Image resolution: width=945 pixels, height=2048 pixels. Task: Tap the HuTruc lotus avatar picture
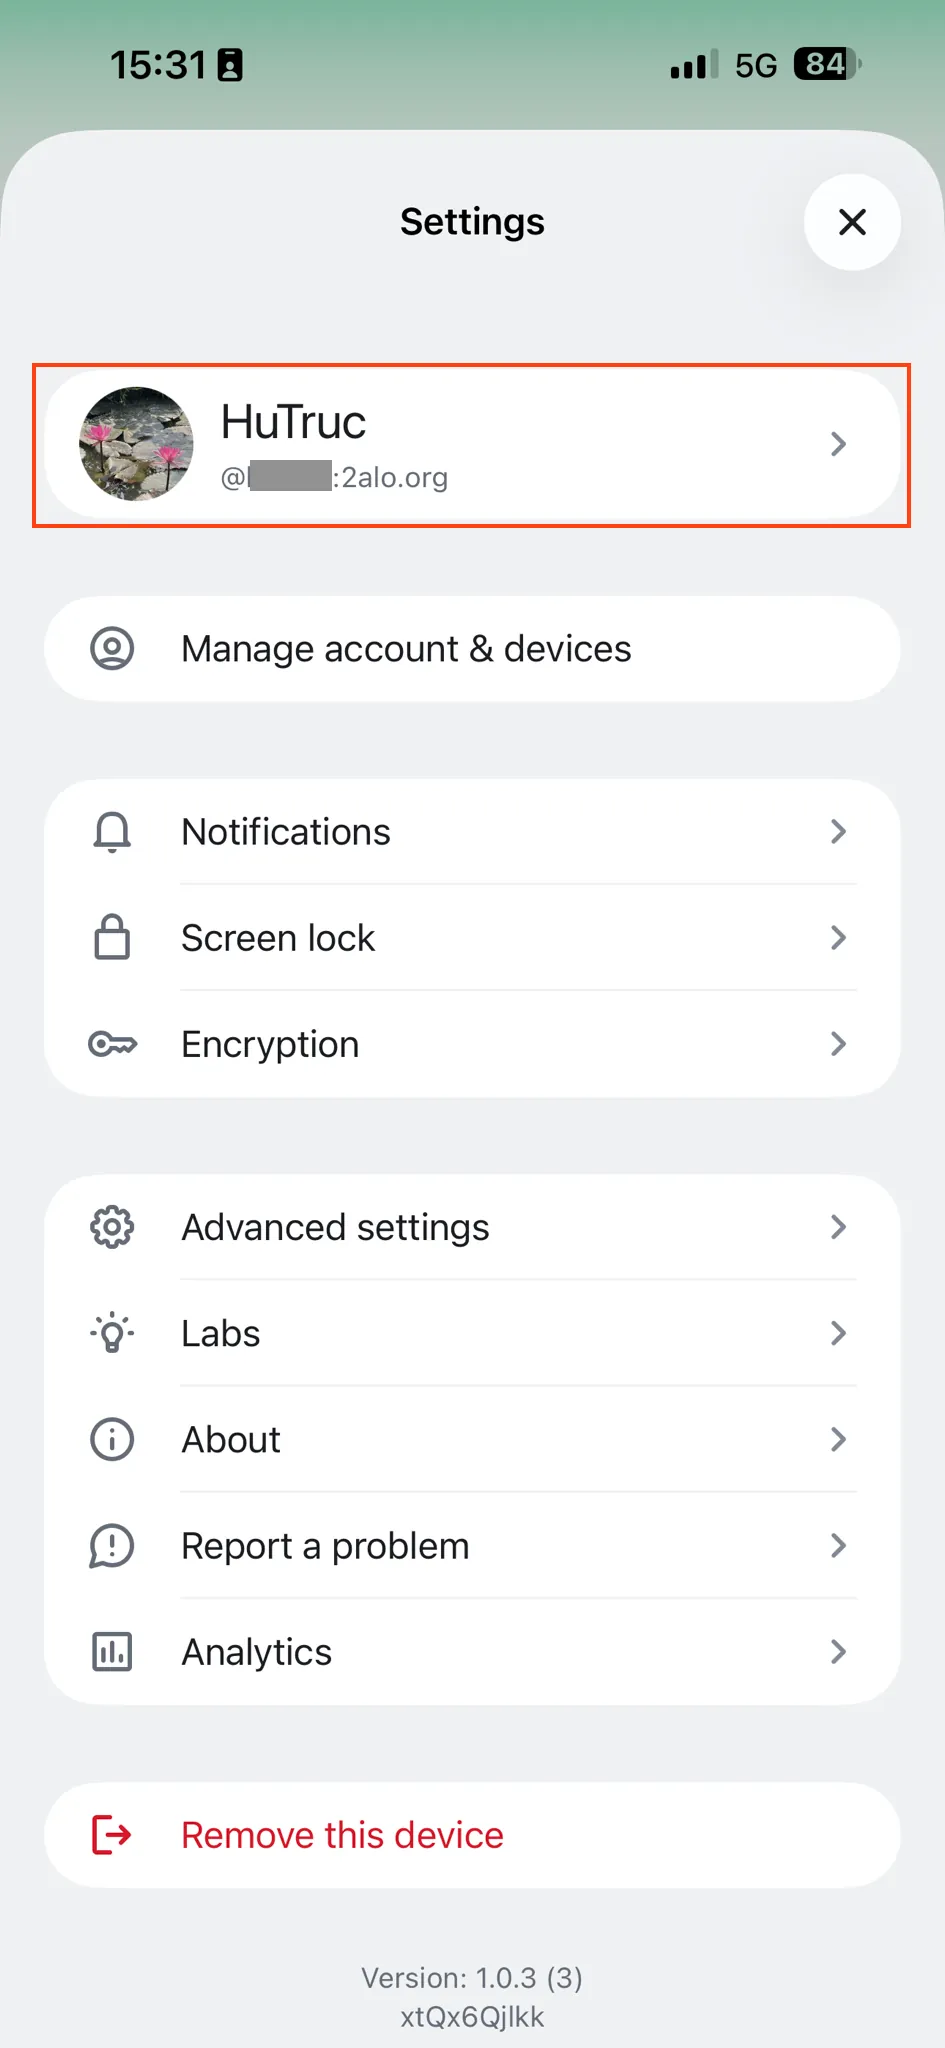click(137, 444)
